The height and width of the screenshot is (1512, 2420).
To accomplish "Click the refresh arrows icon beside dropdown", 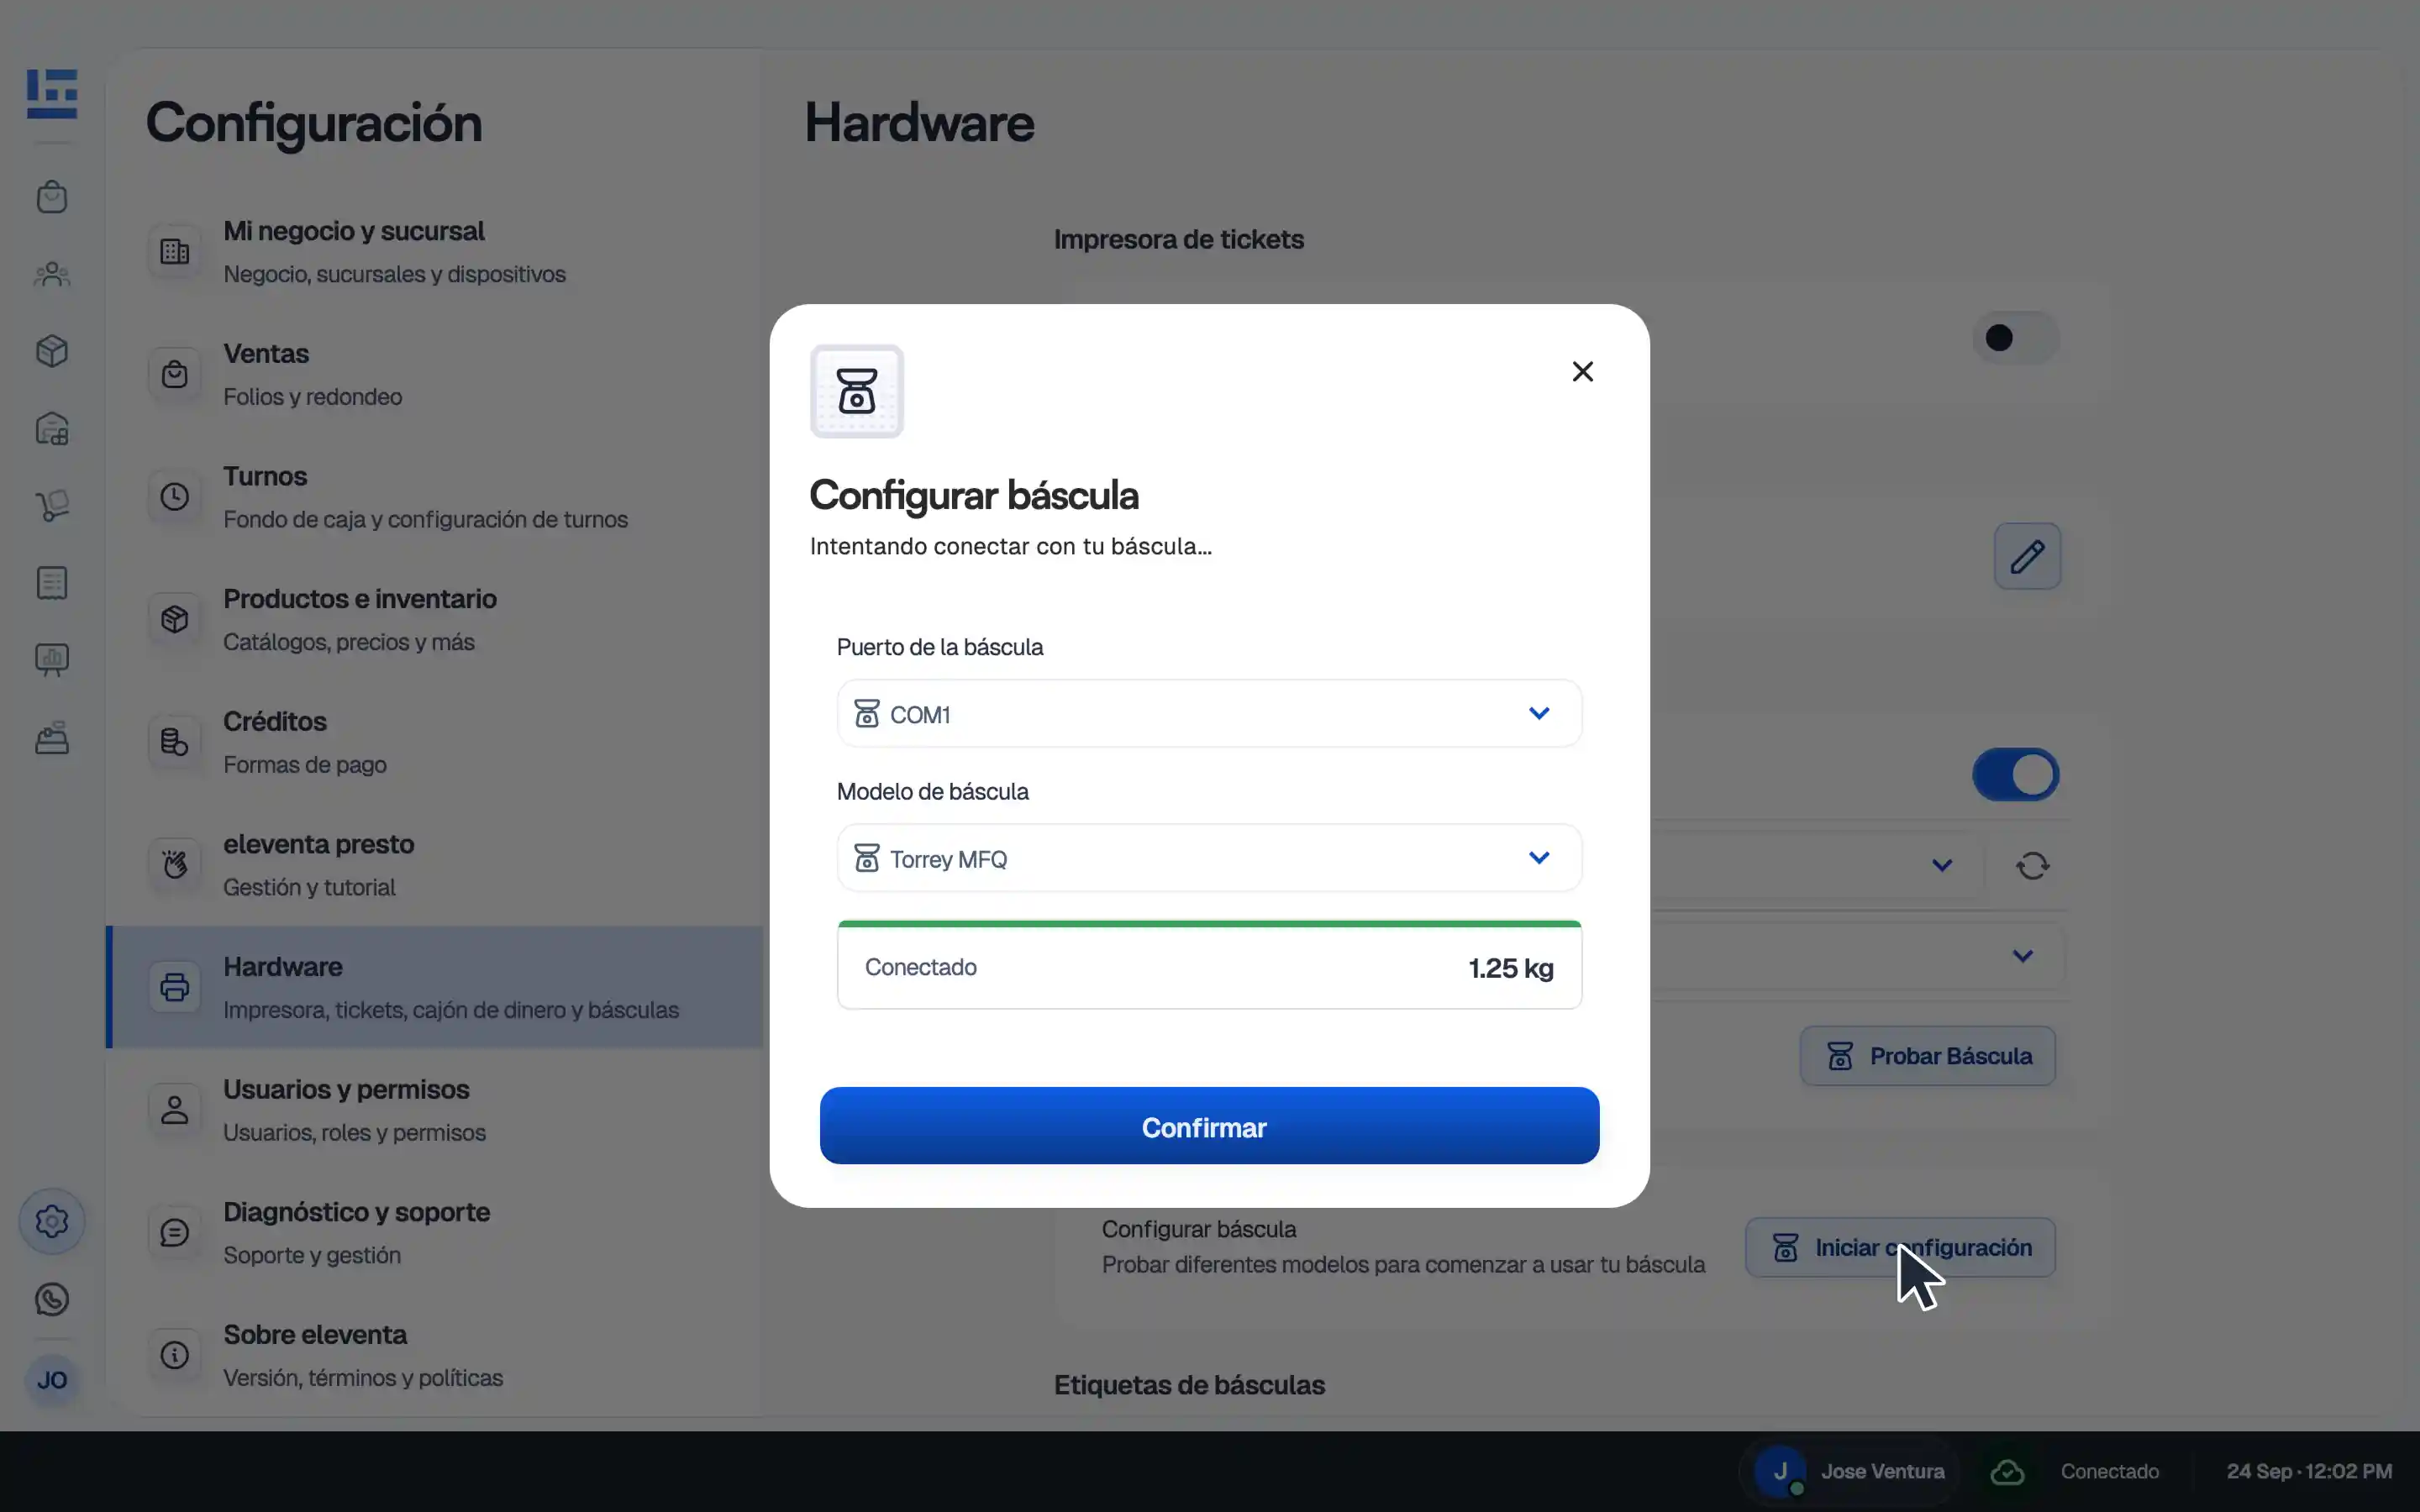I will pyautogui.click(x=2032, y=865).
